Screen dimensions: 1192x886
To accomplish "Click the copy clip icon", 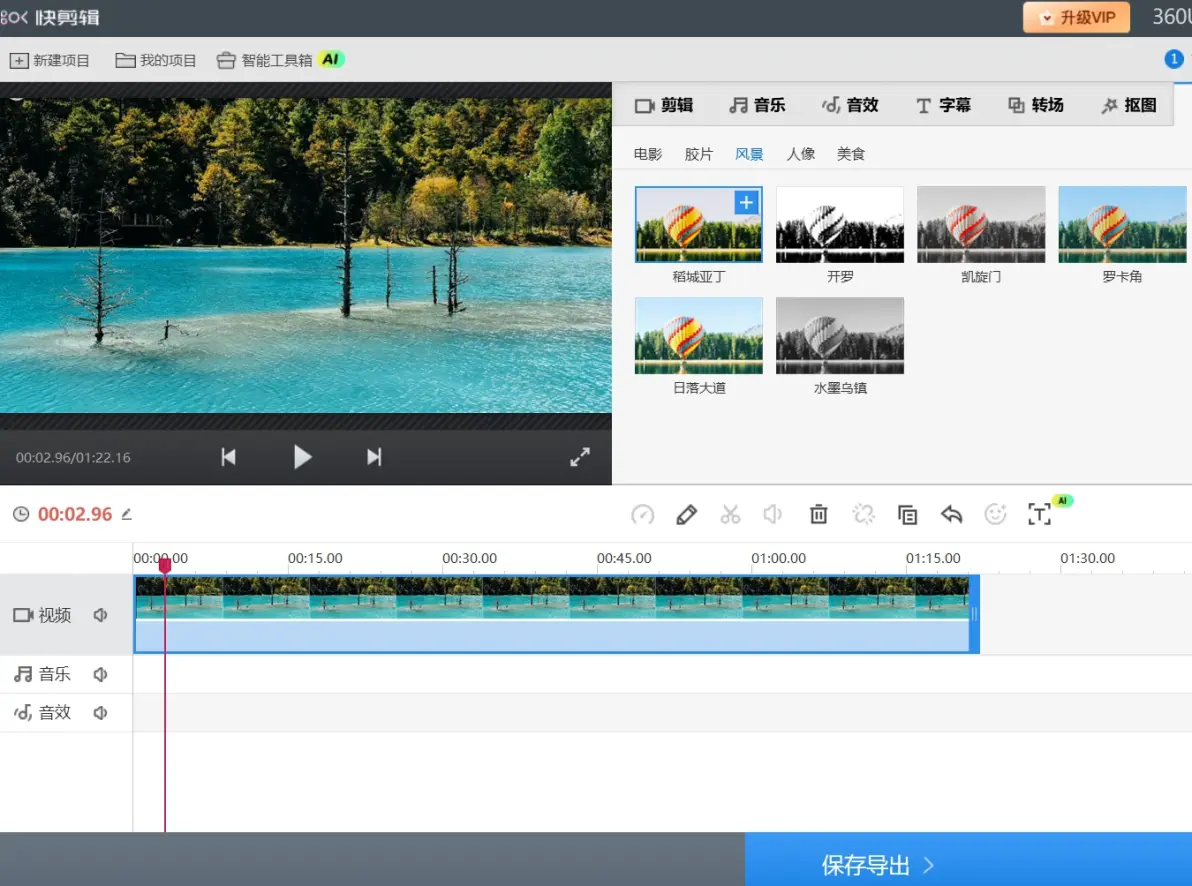I will click(x=907, y=515).
